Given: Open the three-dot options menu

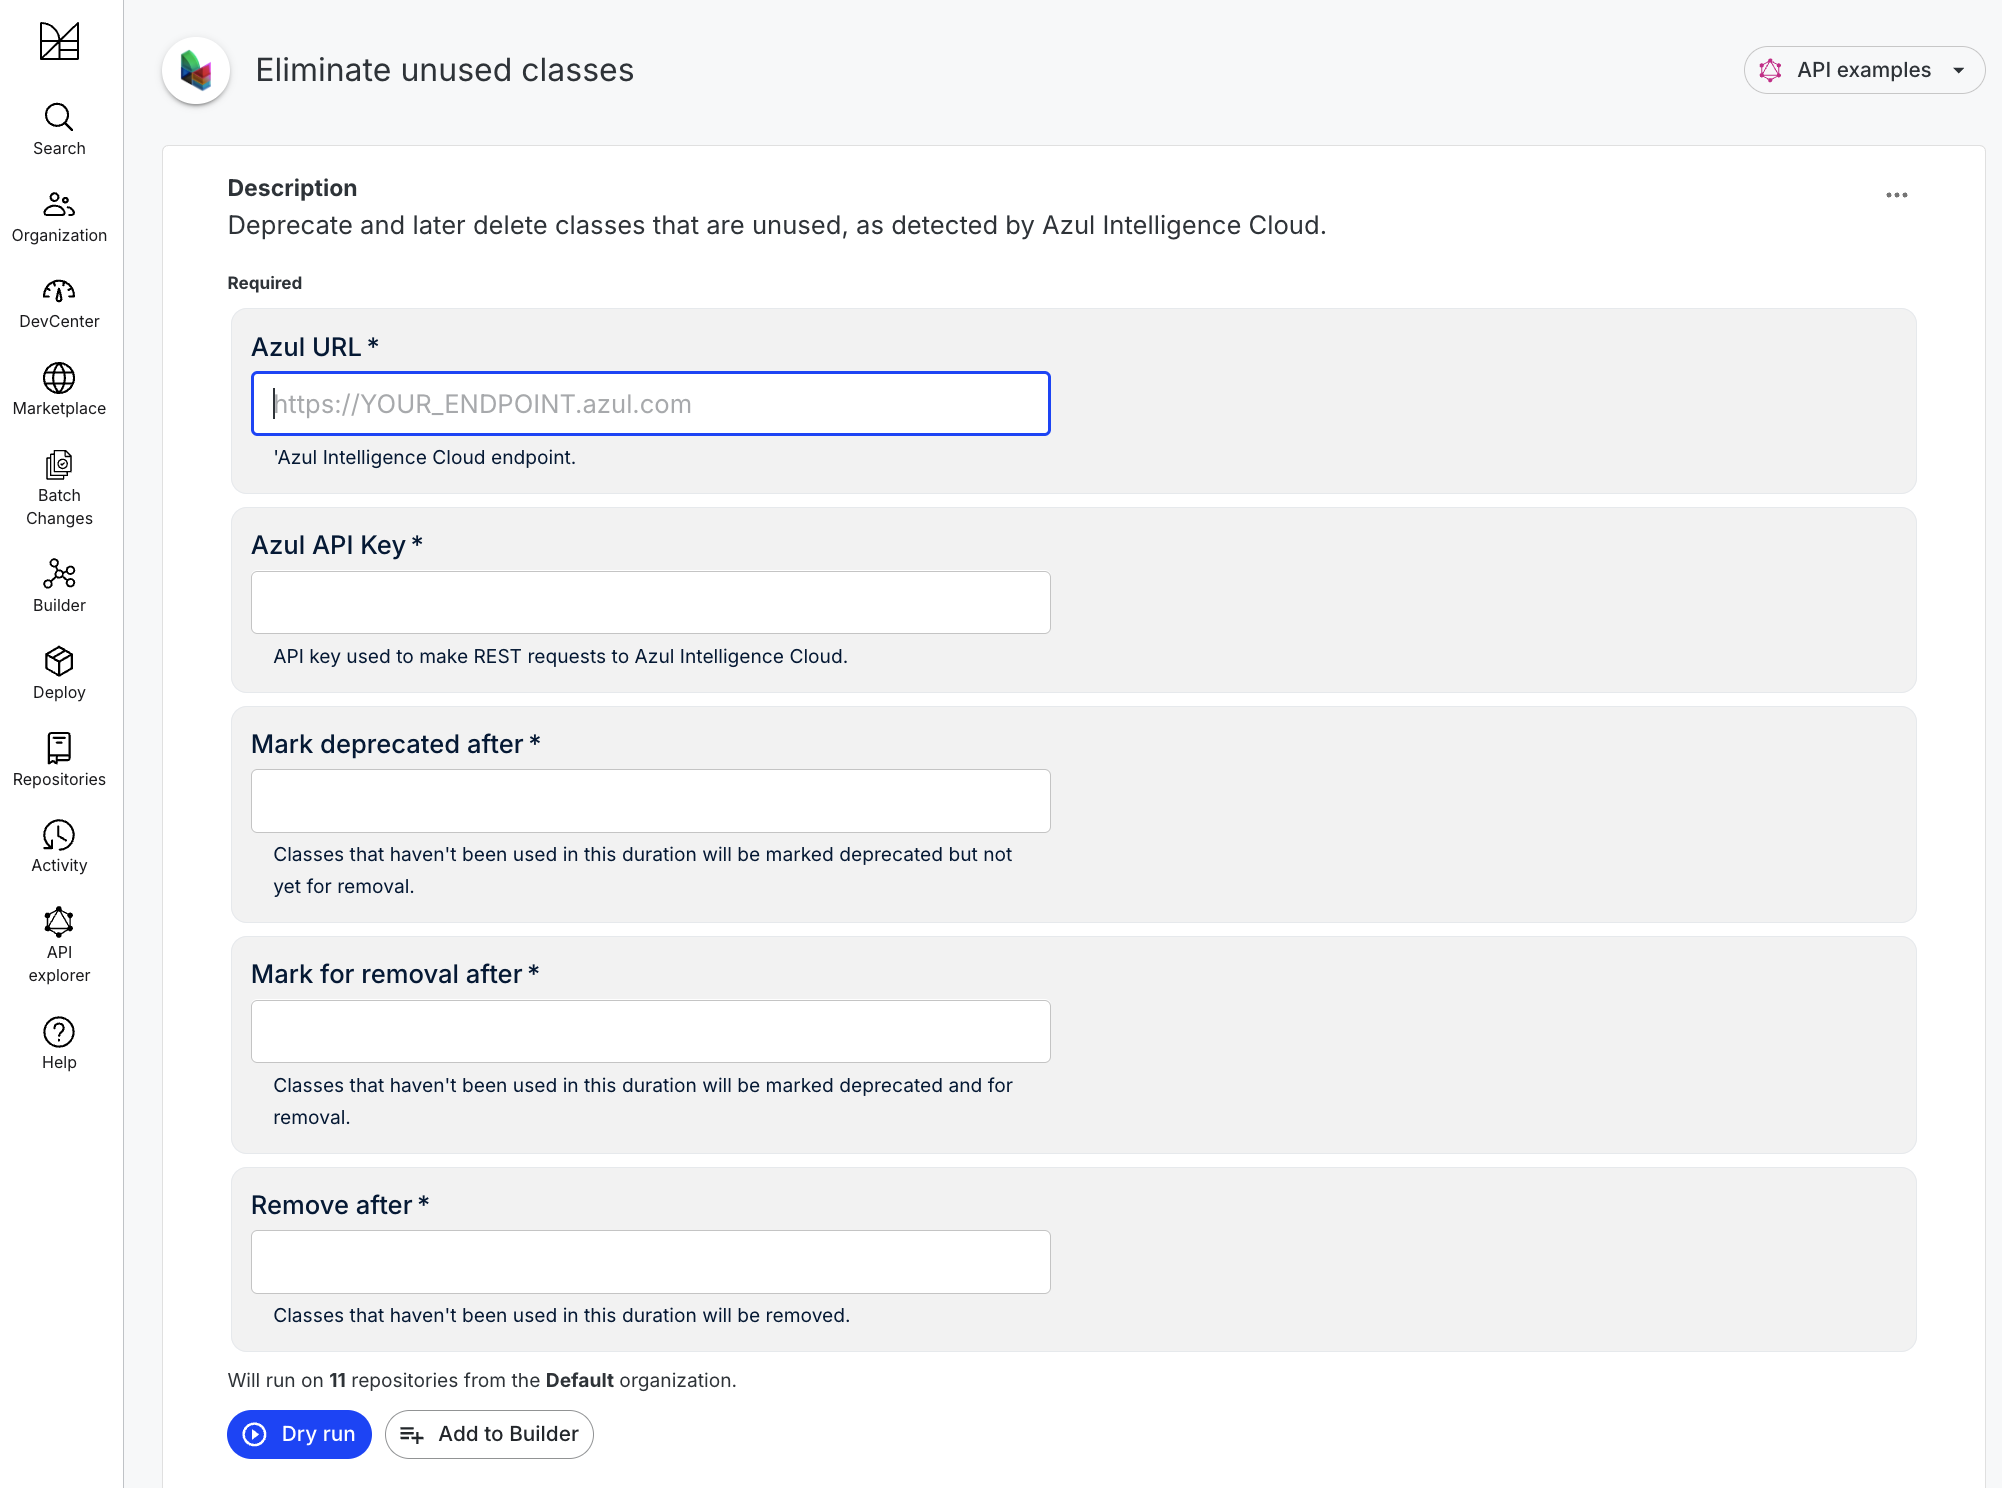Looking at the screenshot, I should coord(1897,195).
